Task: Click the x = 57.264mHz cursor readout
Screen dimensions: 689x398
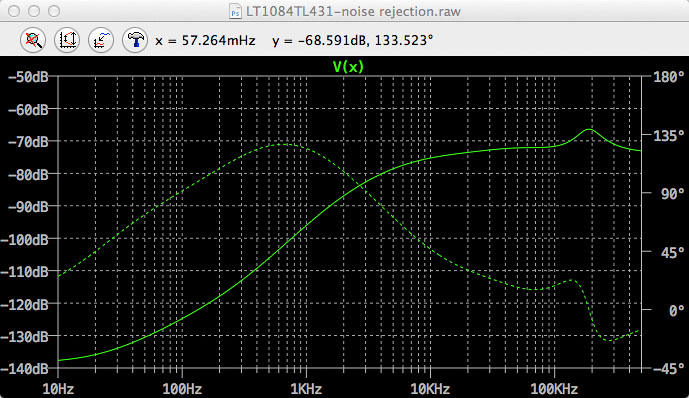Action: pyautogui.click(x=205, y=40)
